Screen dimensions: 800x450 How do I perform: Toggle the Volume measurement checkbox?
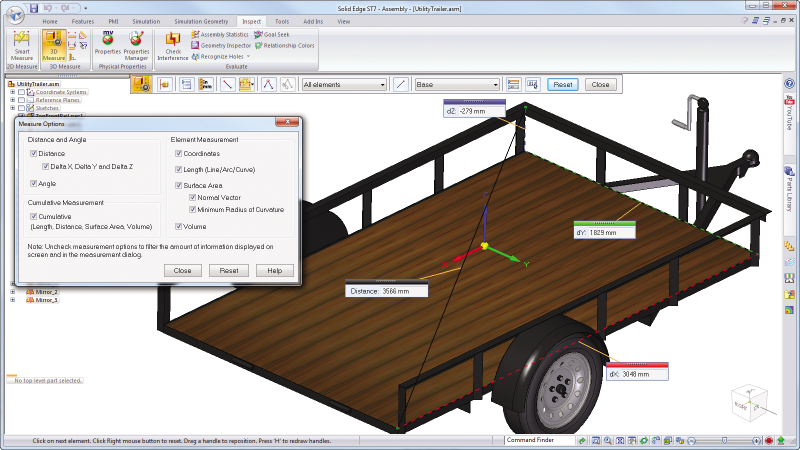tap(179, 227)
